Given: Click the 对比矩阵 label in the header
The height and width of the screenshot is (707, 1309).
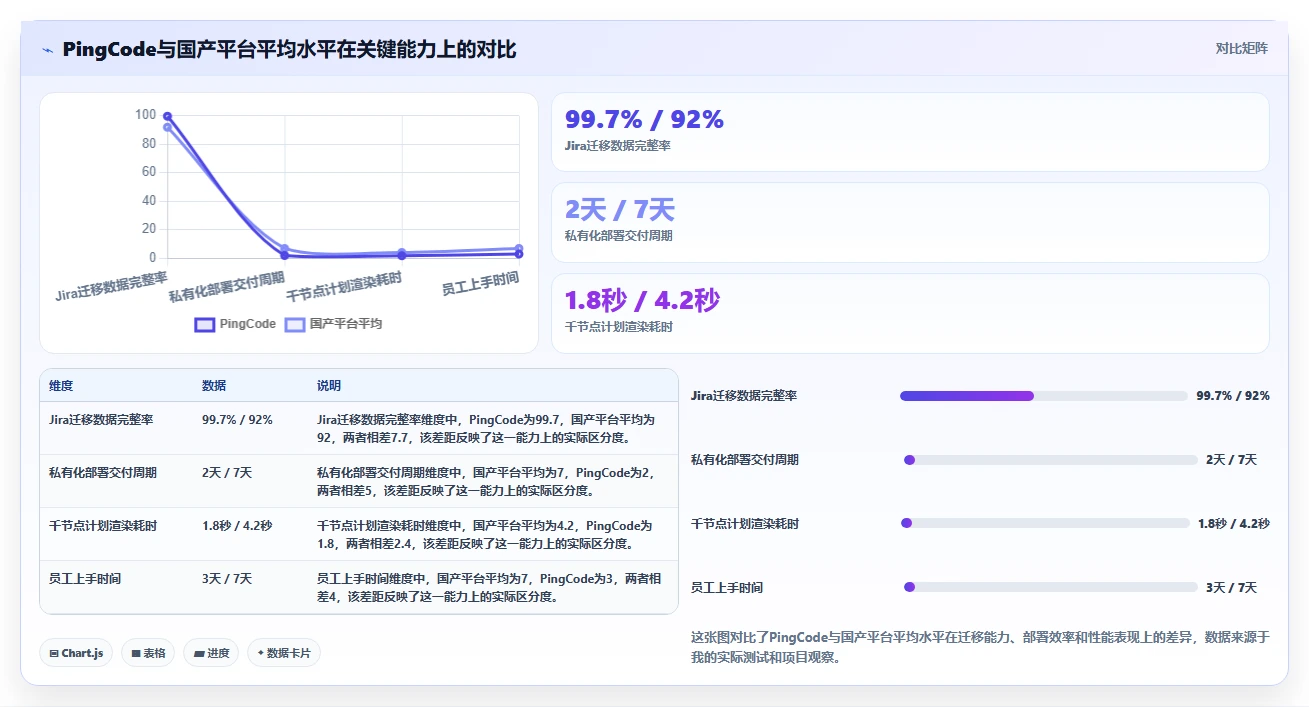Looking at the screenshot, I should [x=1241, y=48].
